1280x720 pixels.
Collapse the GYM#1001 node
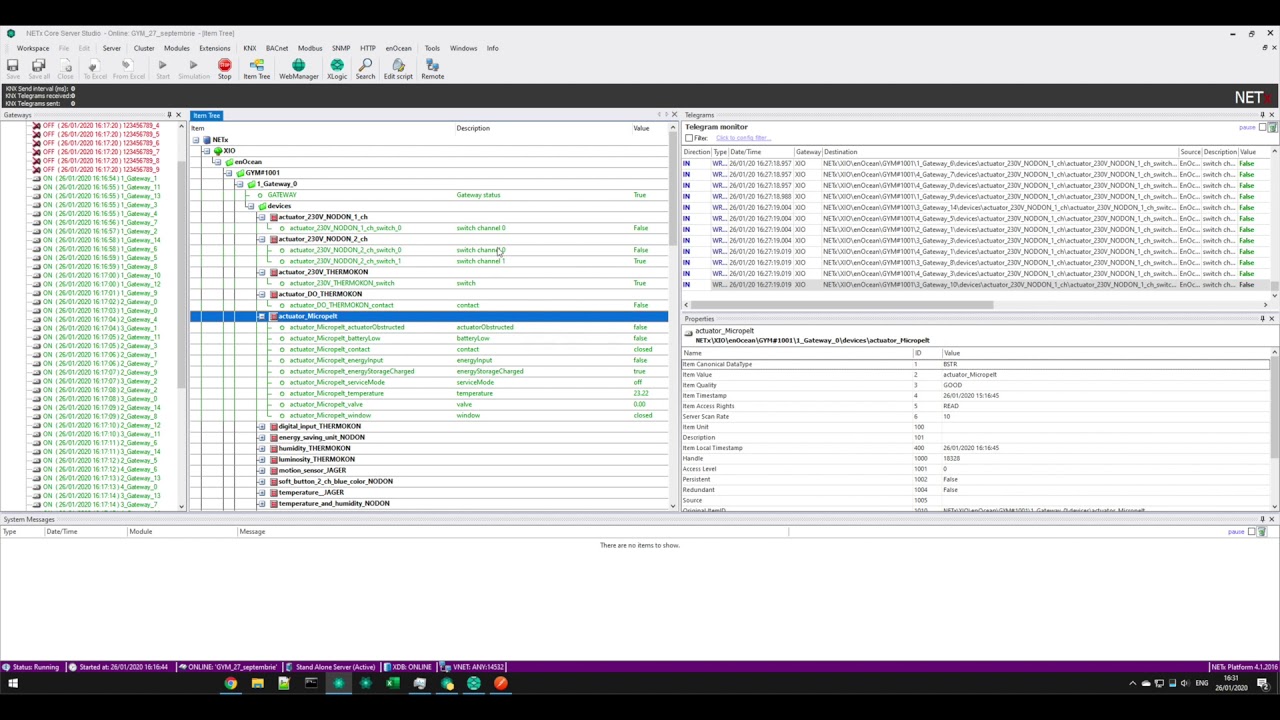228,173
